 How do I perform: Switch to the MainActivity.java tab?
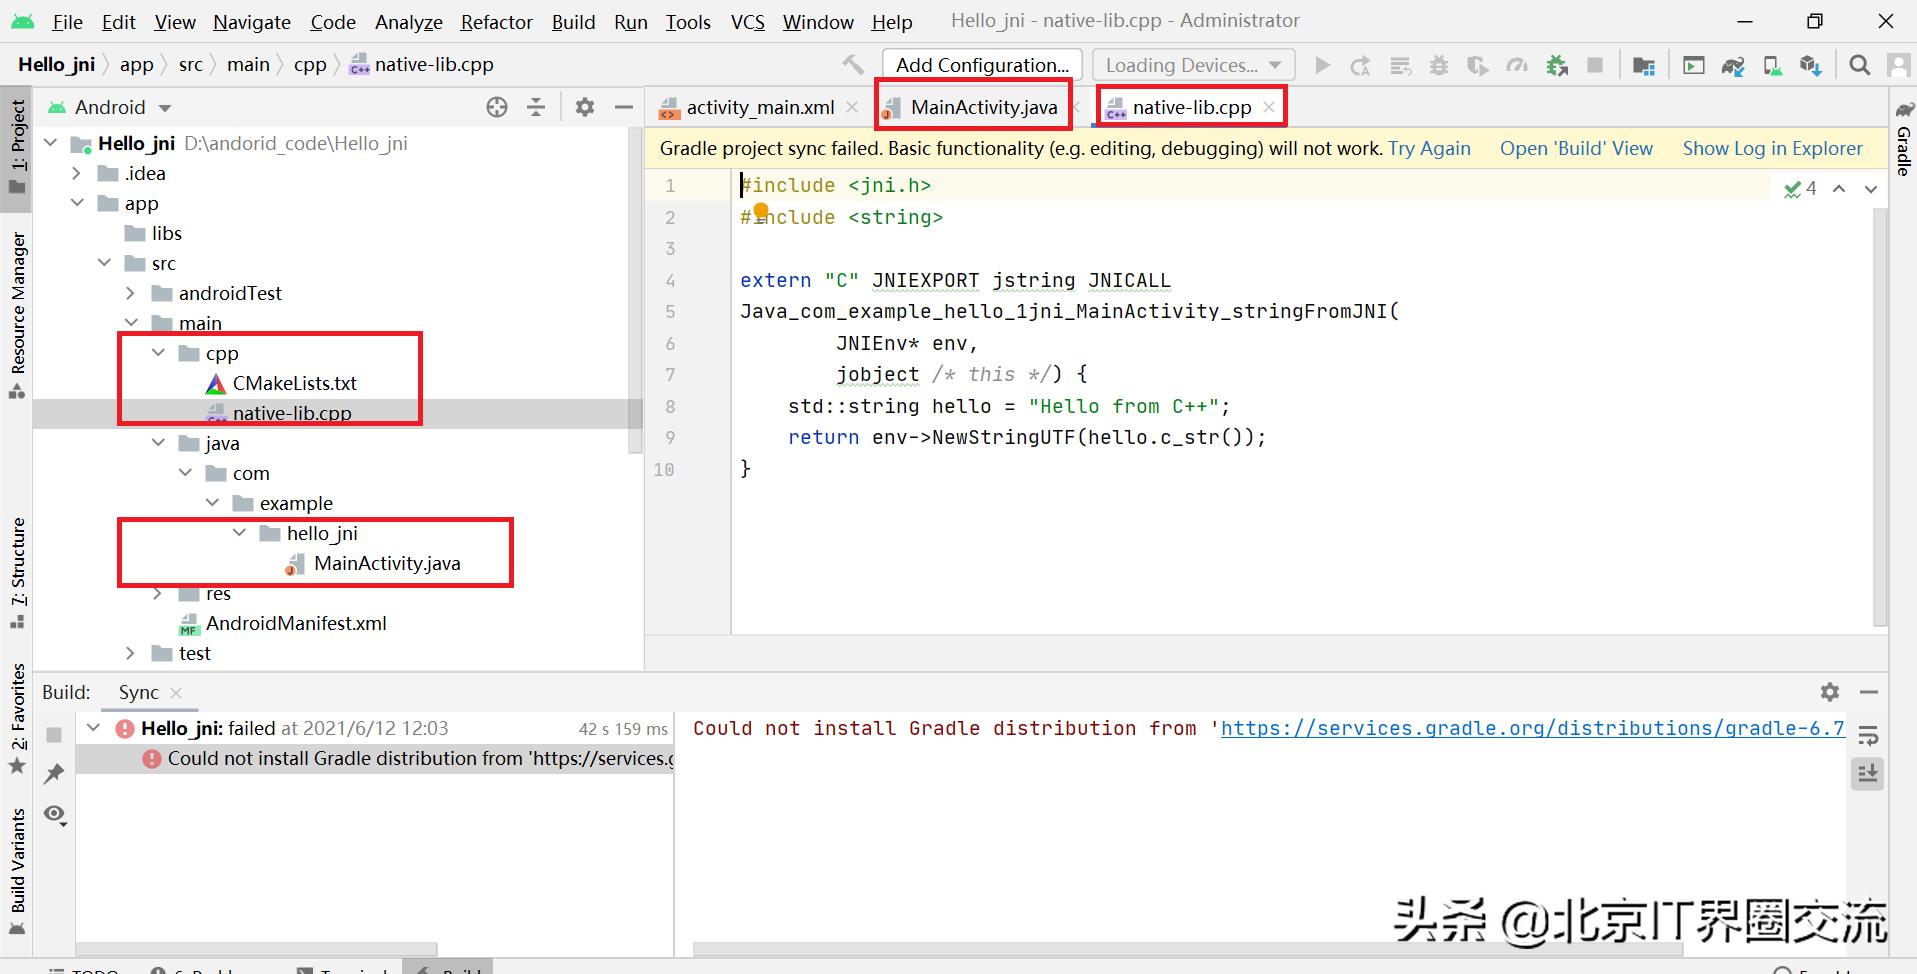click(972, 107)
